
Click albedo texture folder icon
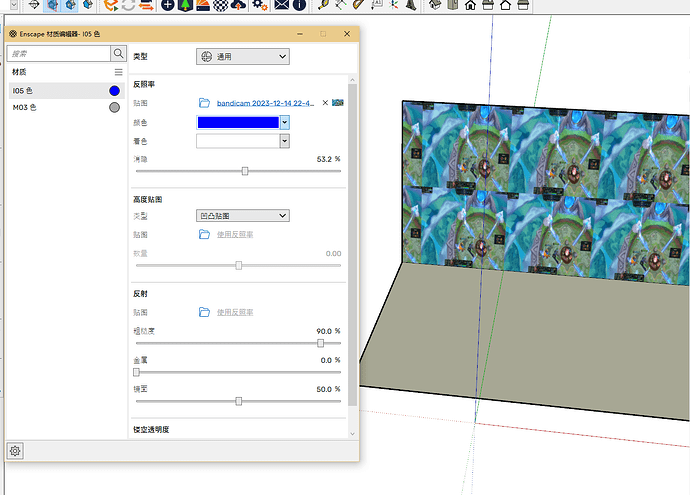pyautogui.click(x=204, y=103)
